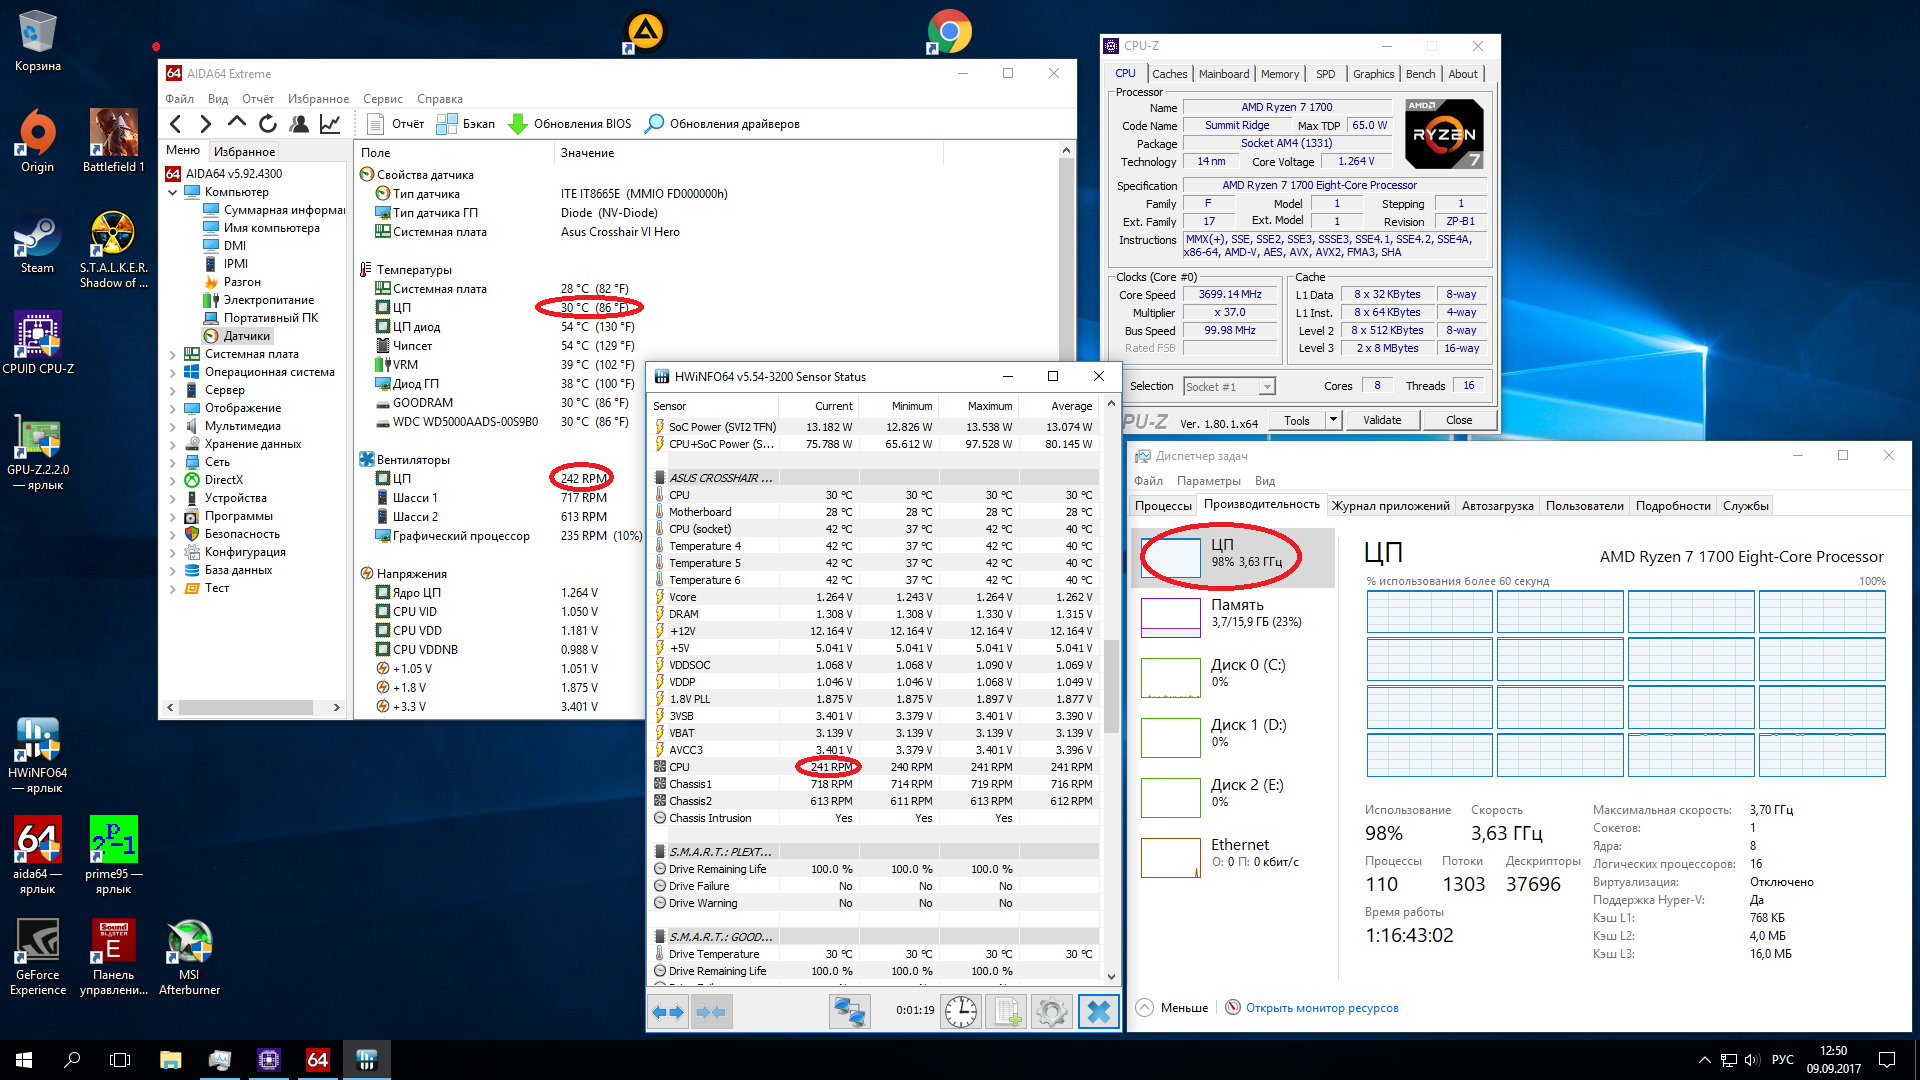Viewport: 1920px width, 1080px height.
Task: Click the HWiNFO reset clock icon
Action: pos(961,1011)
